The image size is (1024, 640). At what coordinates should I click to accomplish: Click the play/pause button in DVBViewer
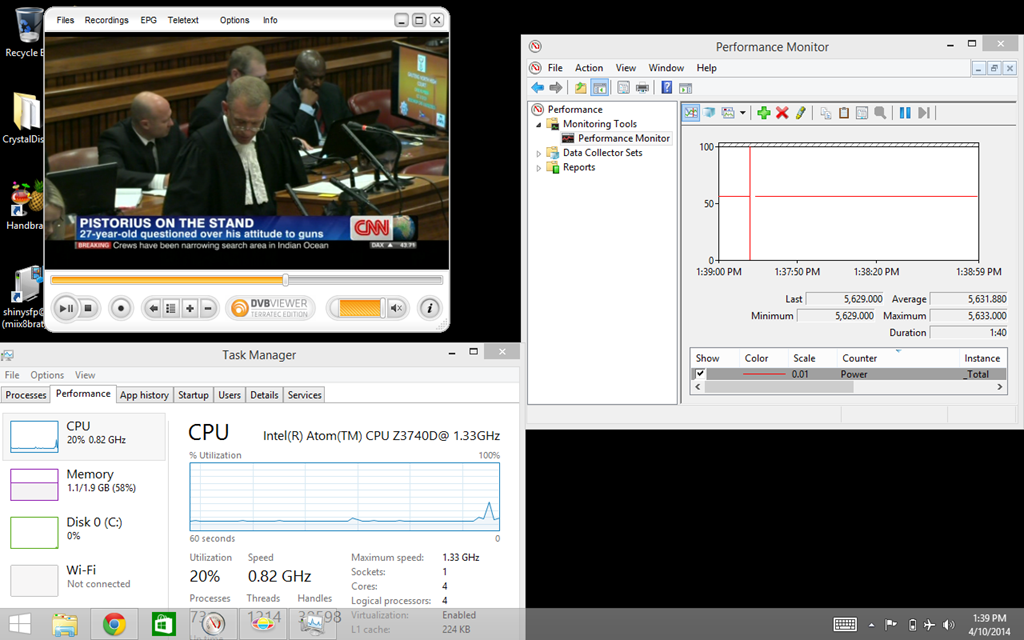(66, 308)
